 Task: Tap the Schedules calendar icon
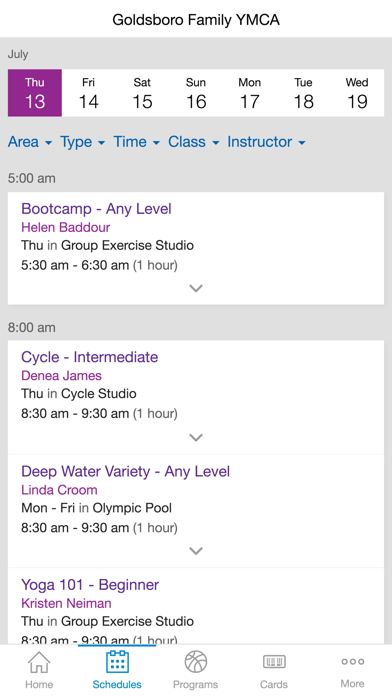(x=117, y=662)
